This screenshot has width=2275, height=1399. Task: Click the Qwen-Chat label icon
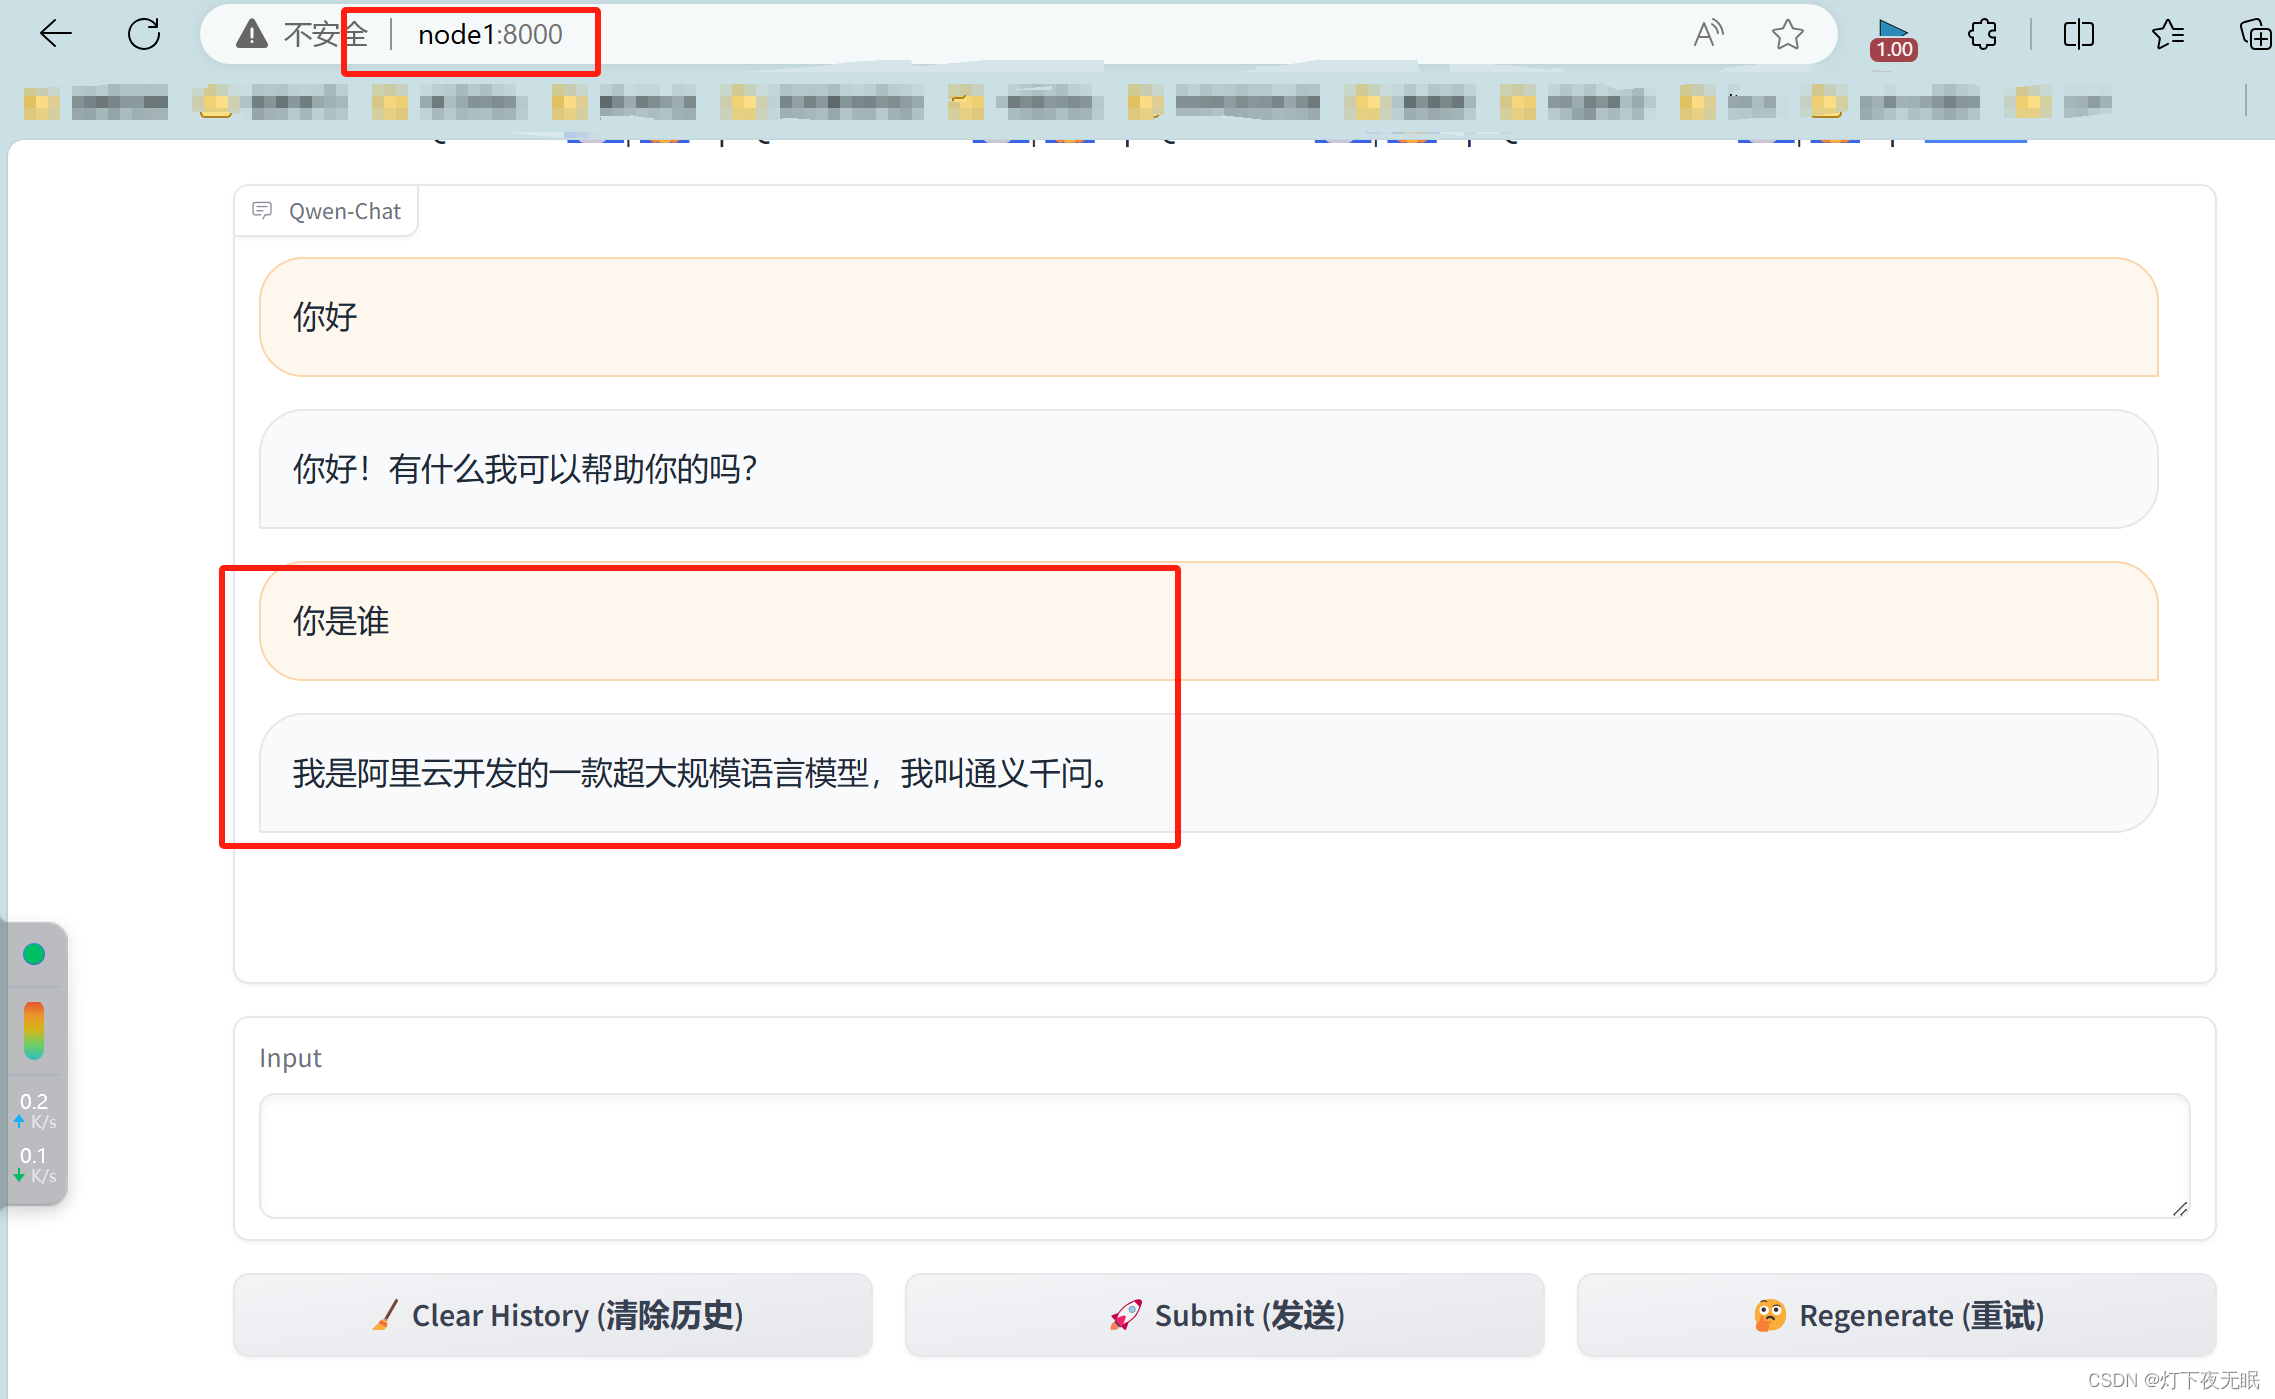pyautogui.click(x=262, y=210)
